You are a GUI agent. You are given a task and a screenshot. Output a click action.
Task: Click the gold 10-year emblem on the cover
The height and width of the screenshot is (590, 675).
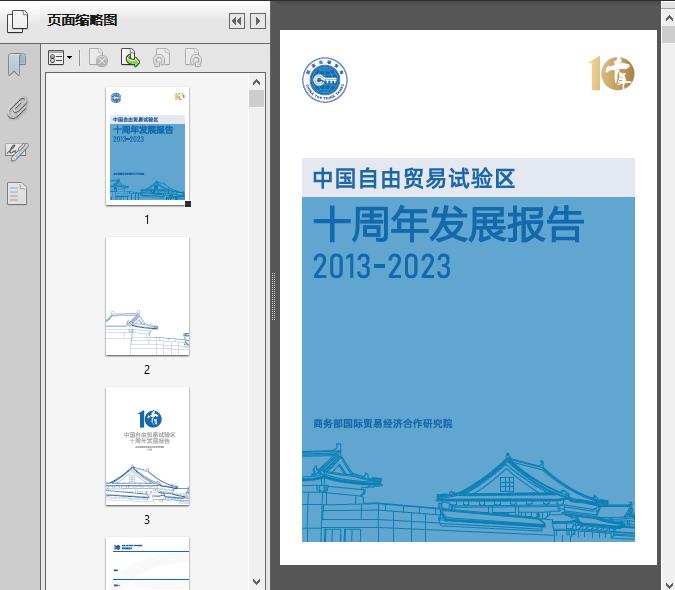[611, 73]
